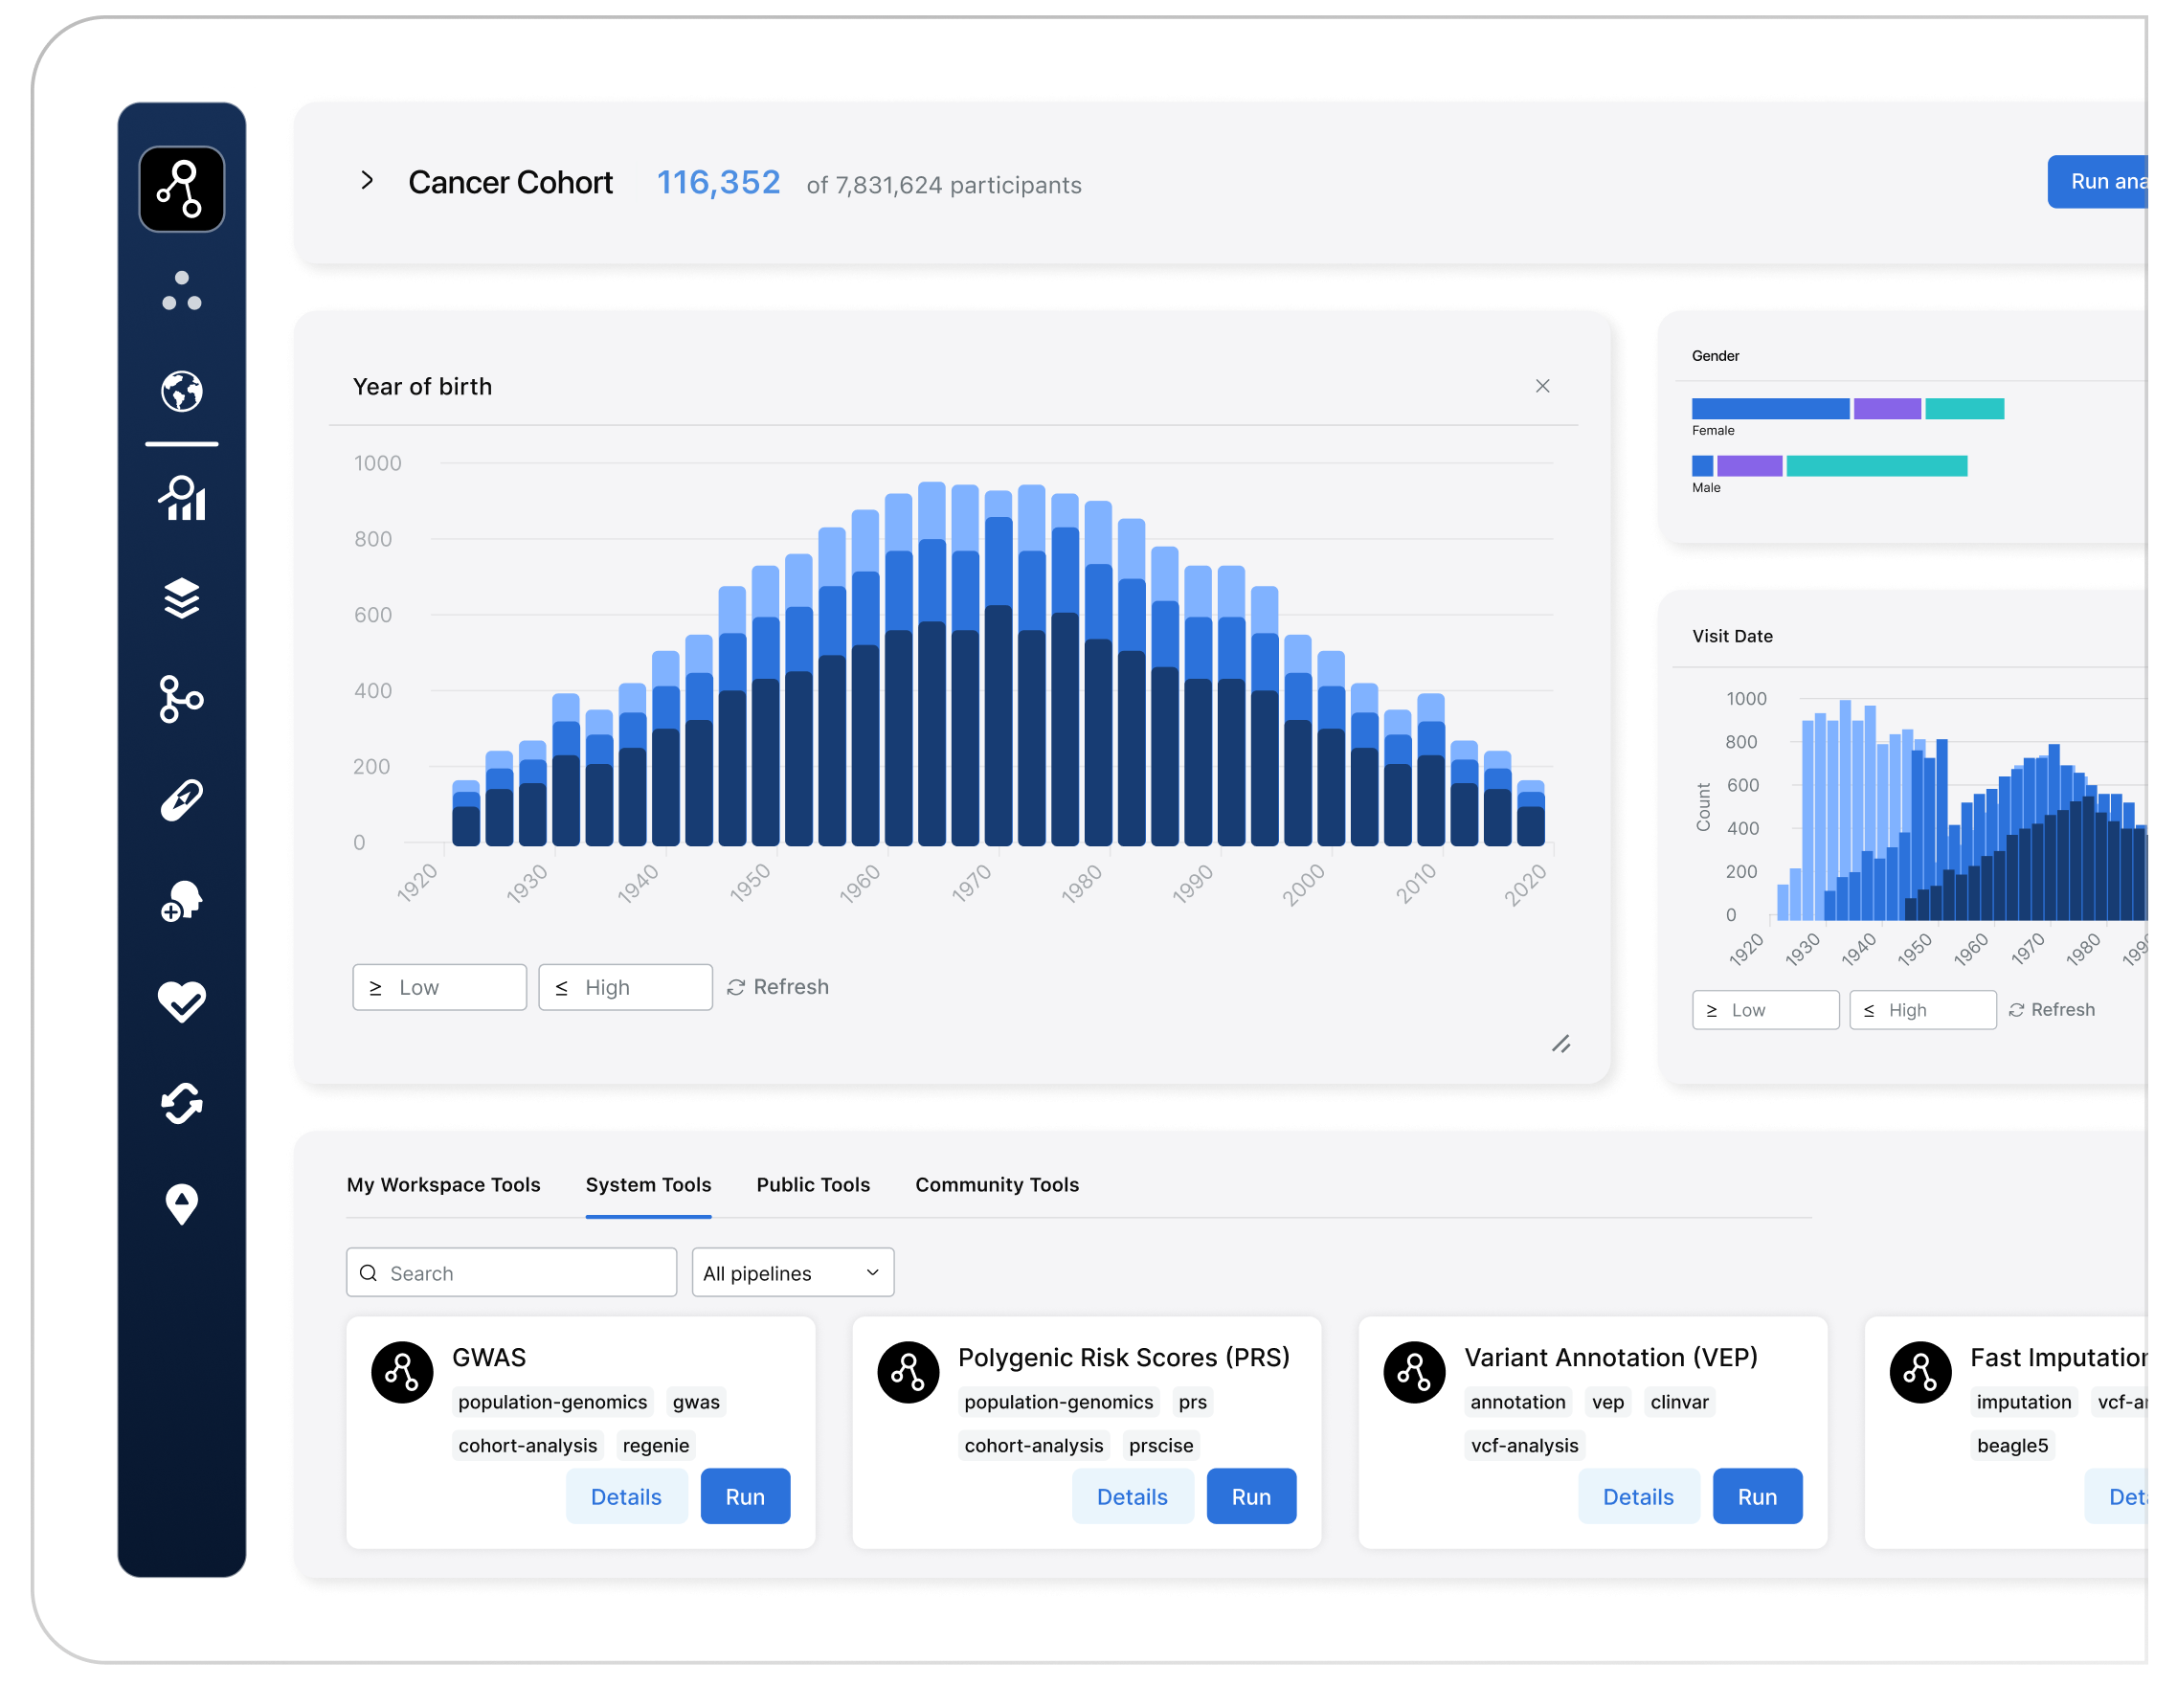
Task: Open the stacked layers sidebar icon
Action: click(x=182, y=599)
